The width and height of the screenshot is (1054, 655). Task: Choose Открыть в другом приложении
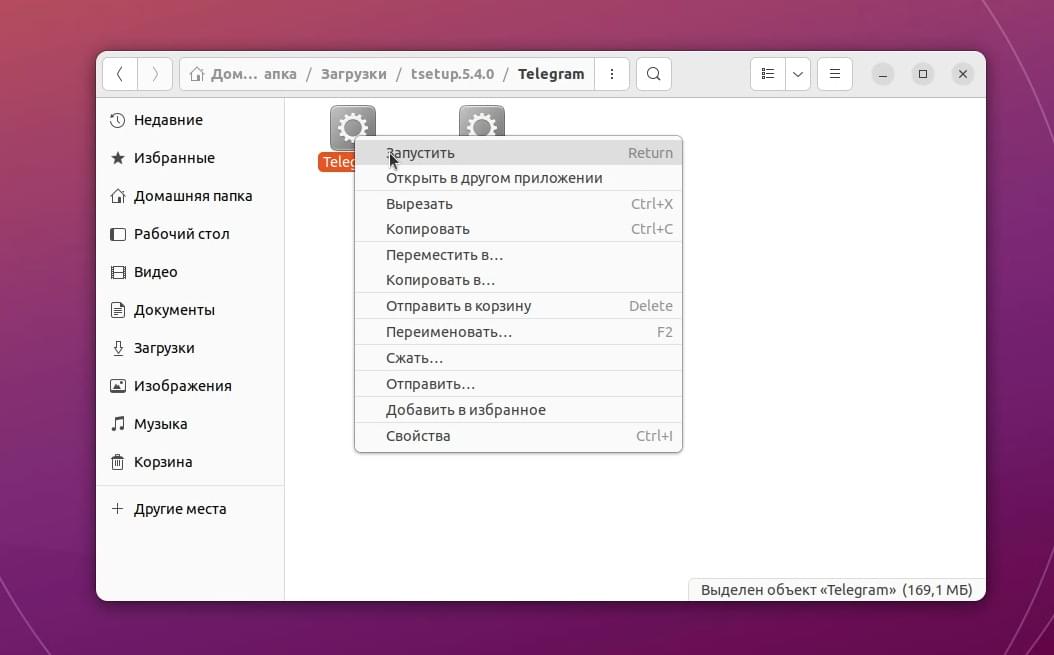(518, 178)
